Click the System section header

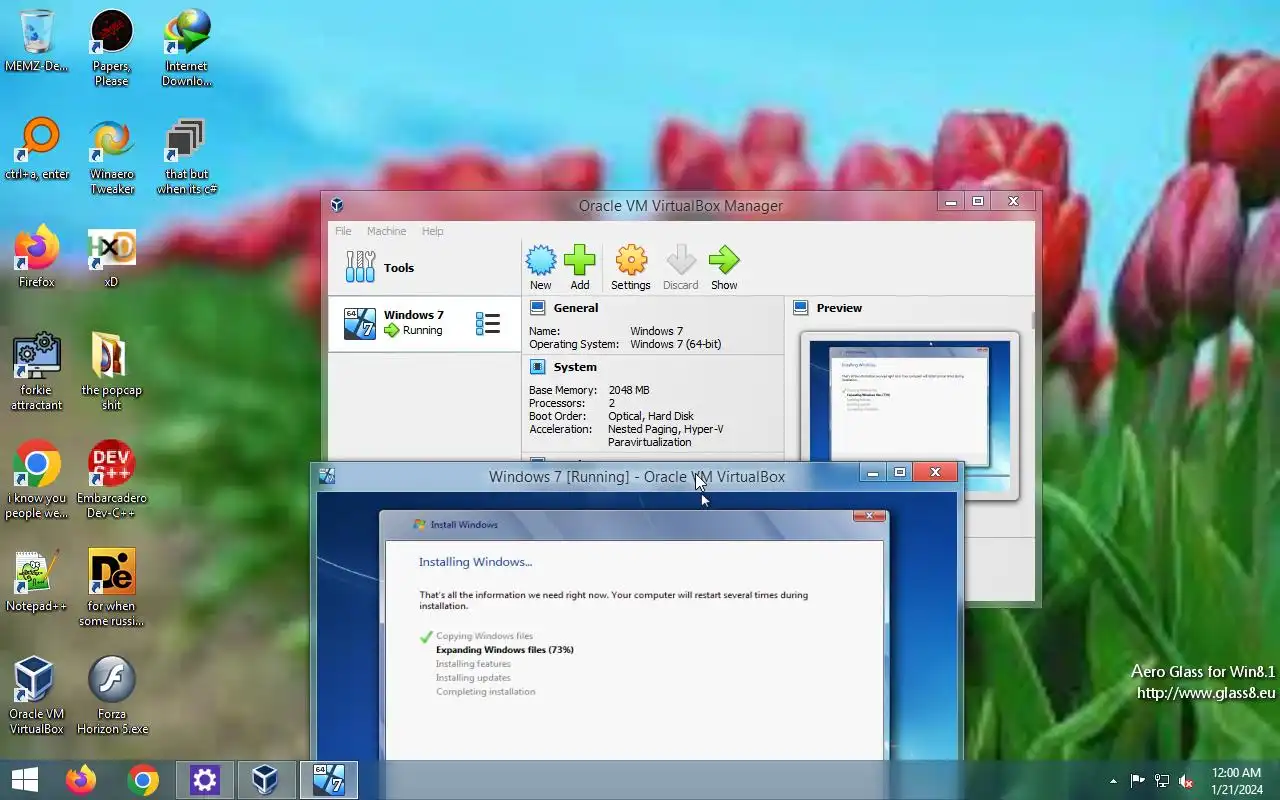tap(575, 367)
